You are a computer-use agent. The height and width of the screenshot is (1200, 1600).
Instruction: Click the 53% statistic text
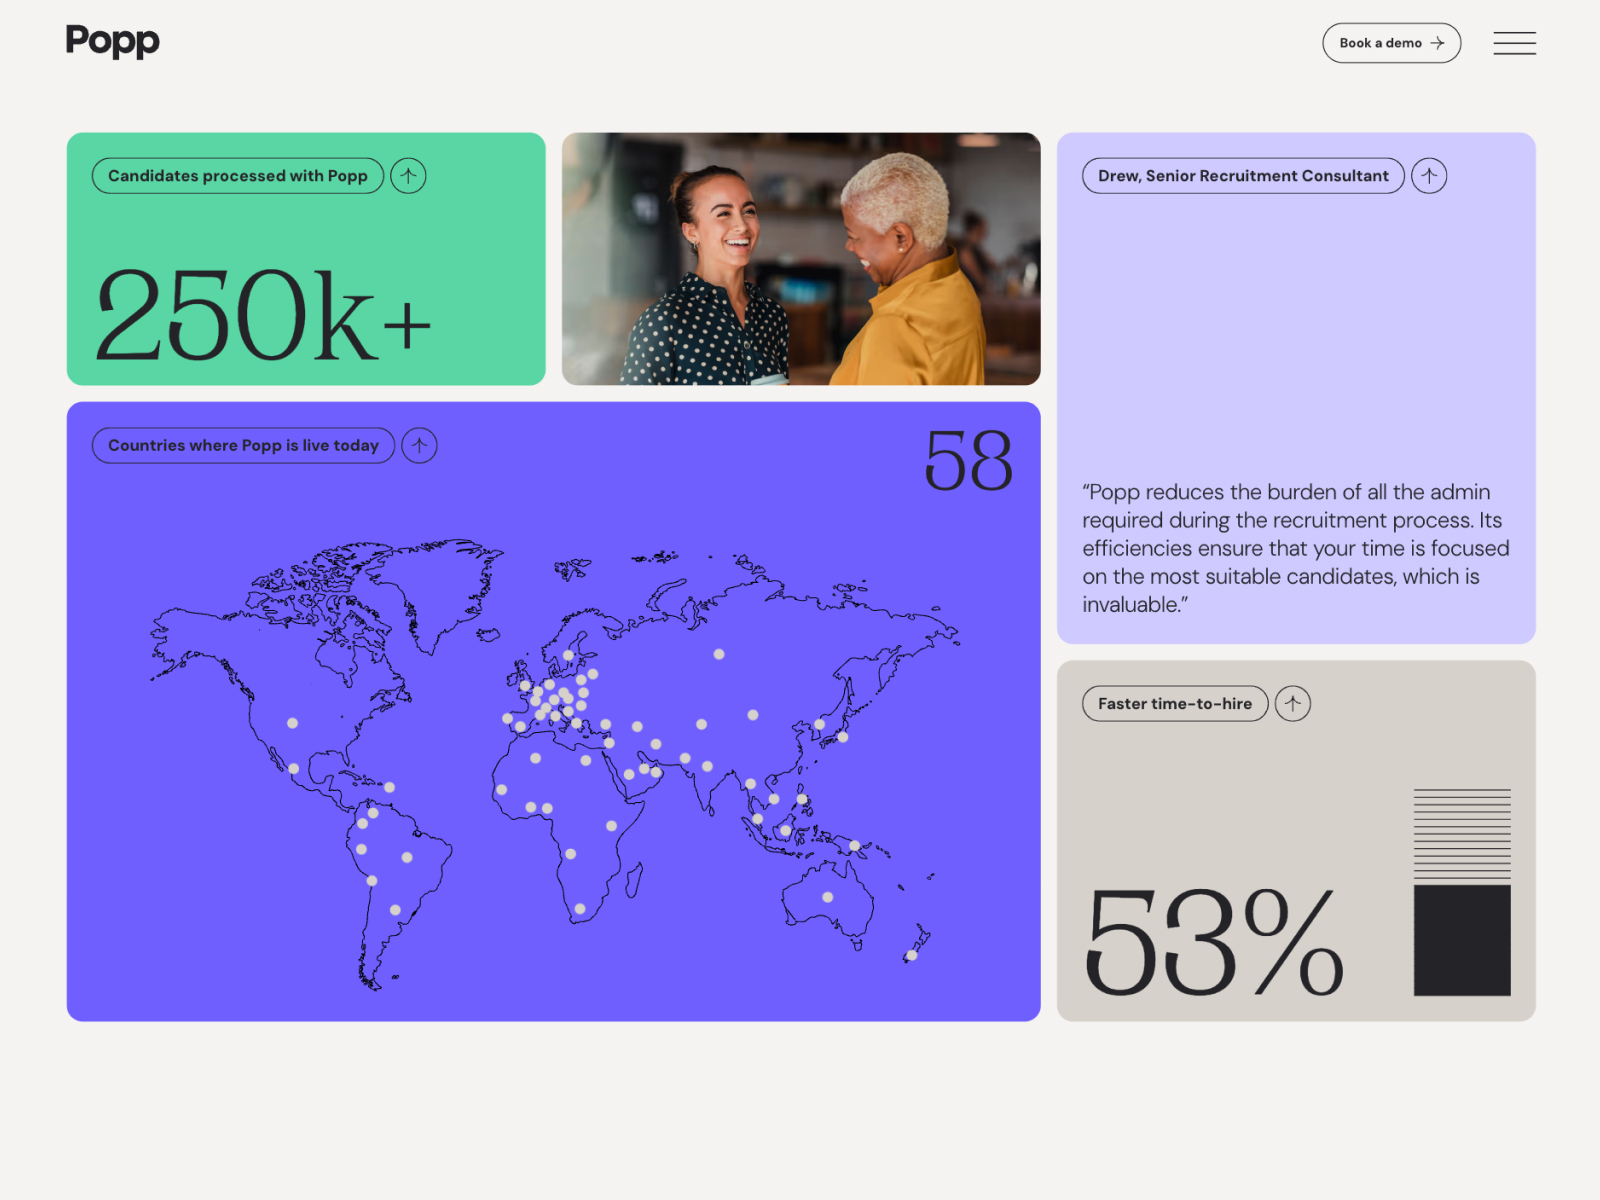pos(1214,942)
